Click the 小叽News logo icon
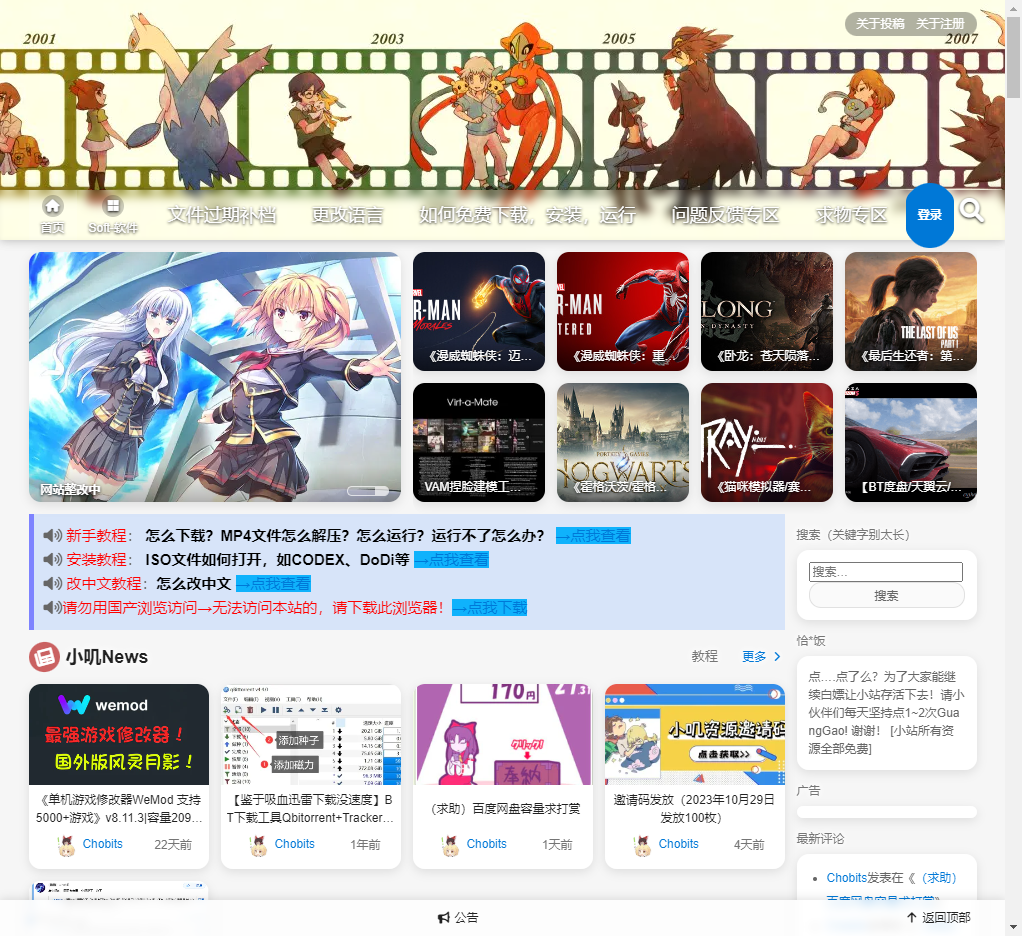Viewport: 1022px width, 936px height. click(x=44, y=657)
